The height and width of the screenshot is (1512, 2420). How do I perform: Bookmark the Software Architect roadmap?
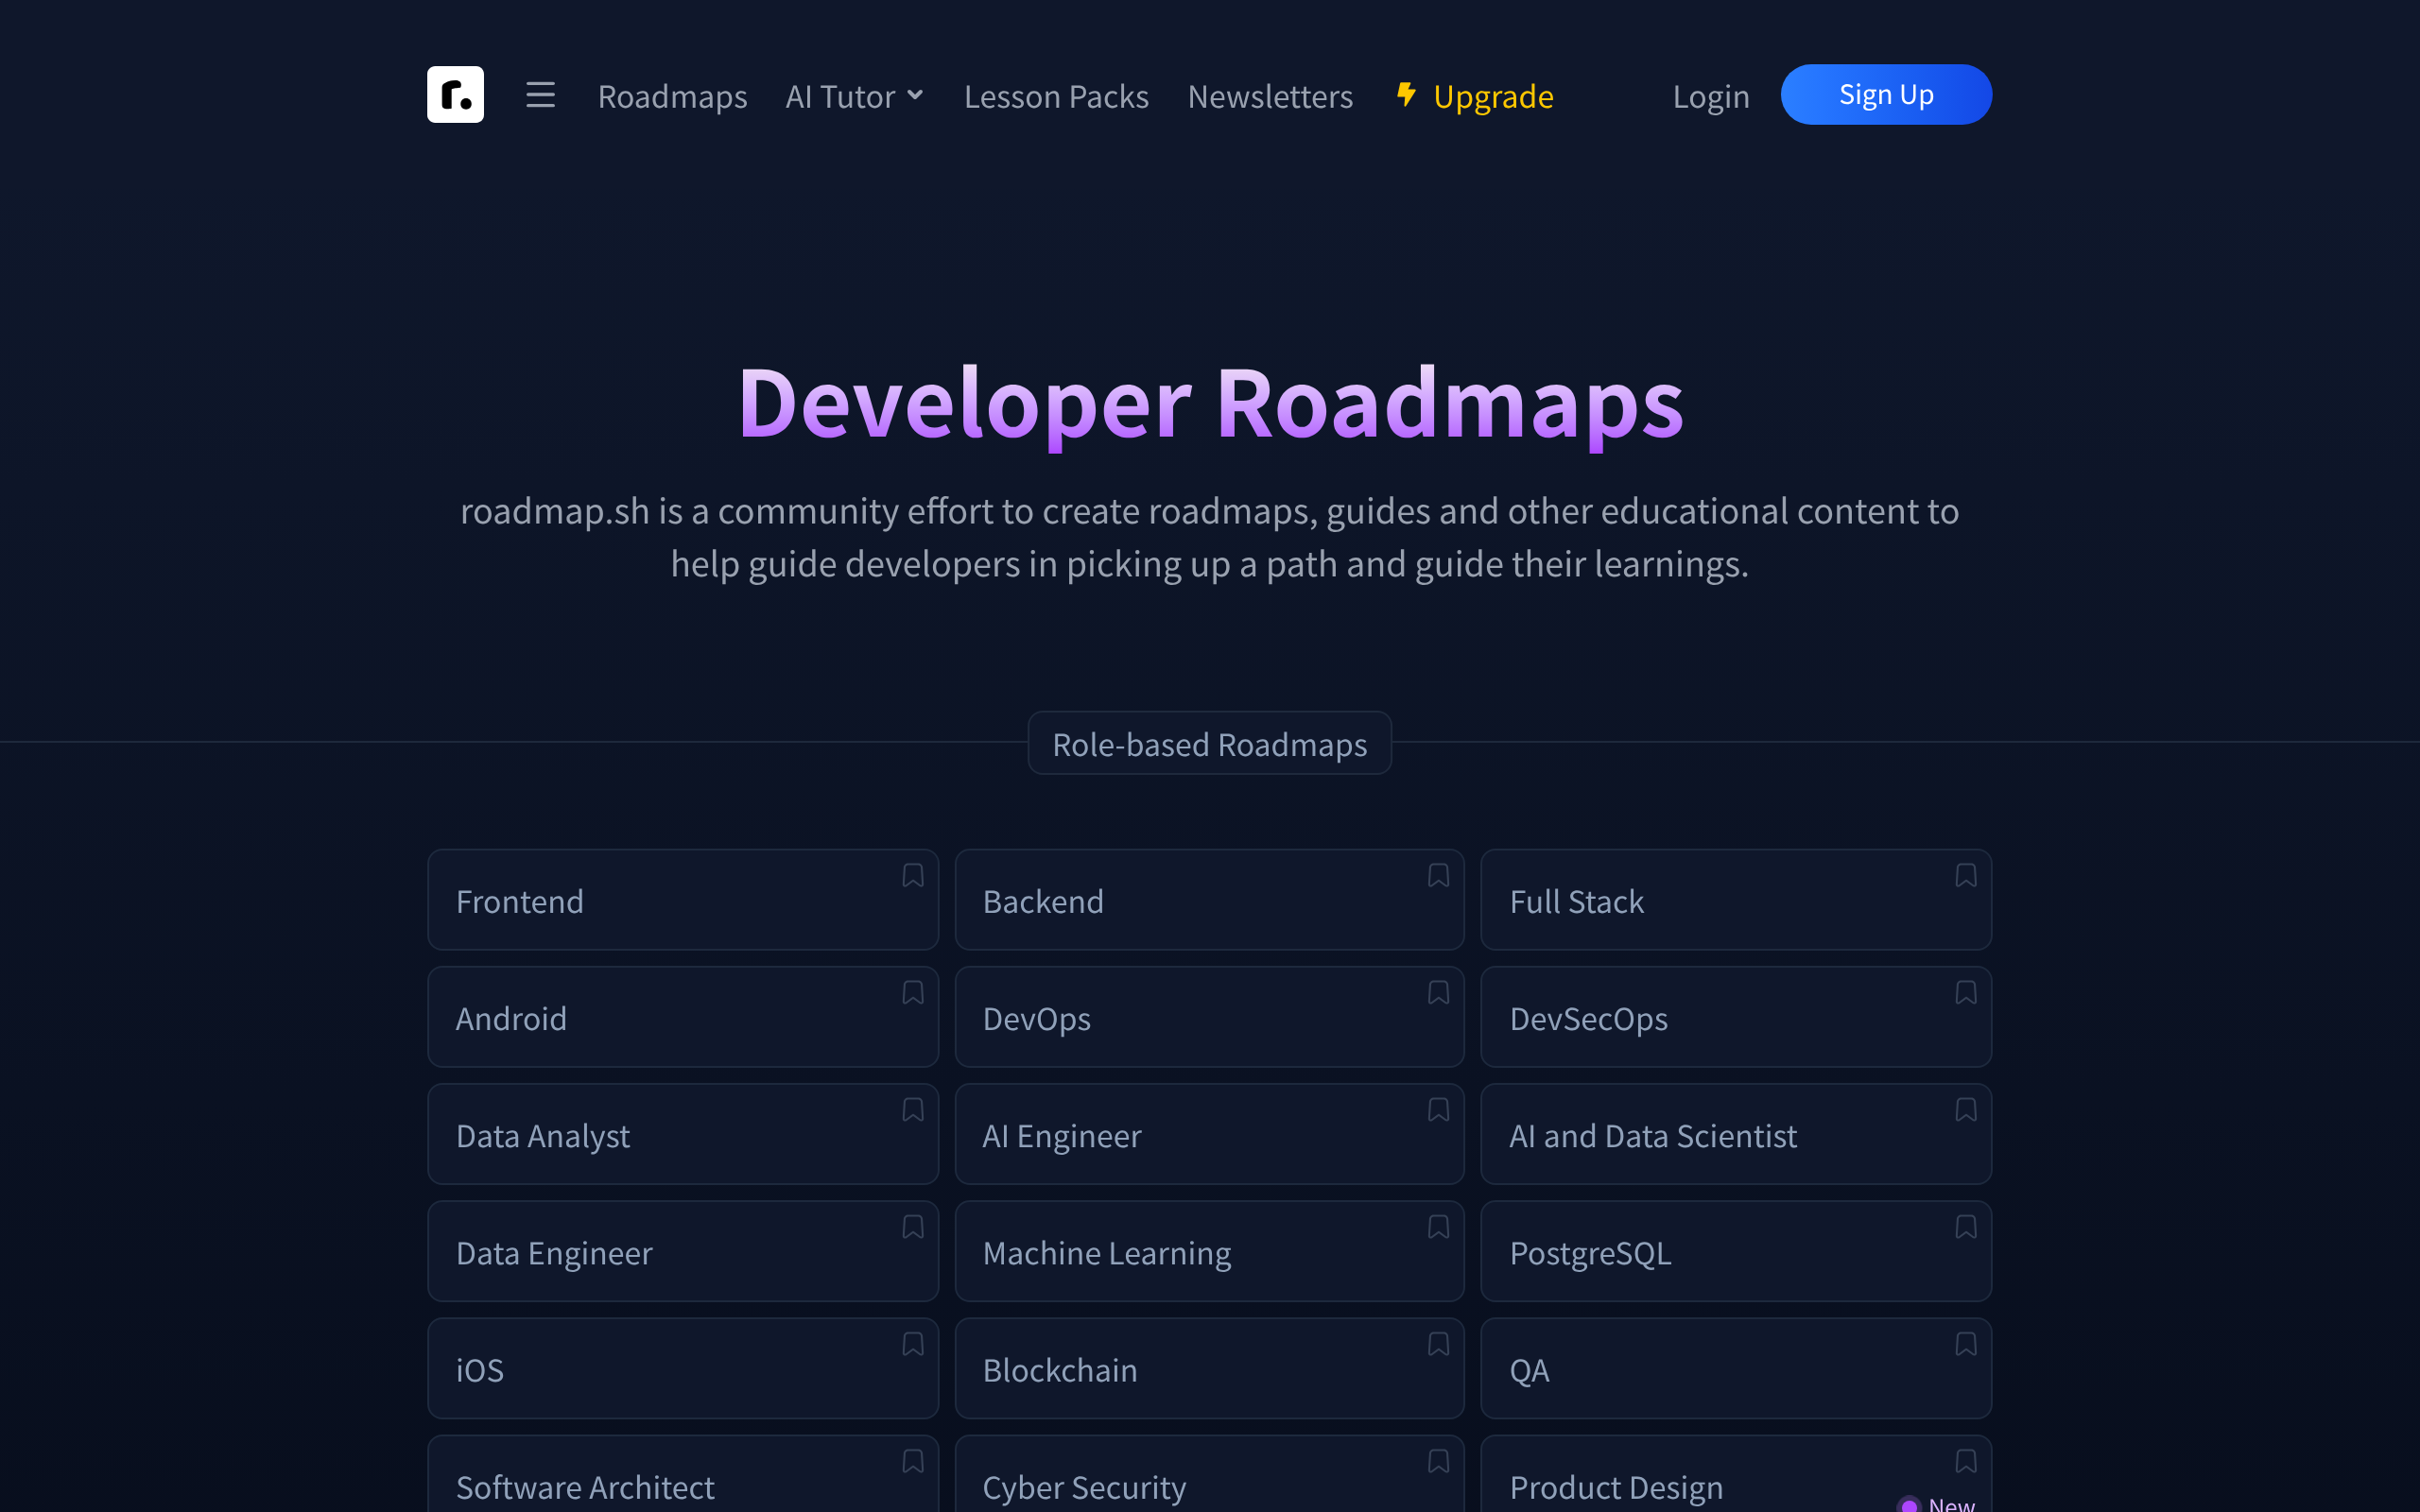pyautogui.click(x=912, y=1460)
